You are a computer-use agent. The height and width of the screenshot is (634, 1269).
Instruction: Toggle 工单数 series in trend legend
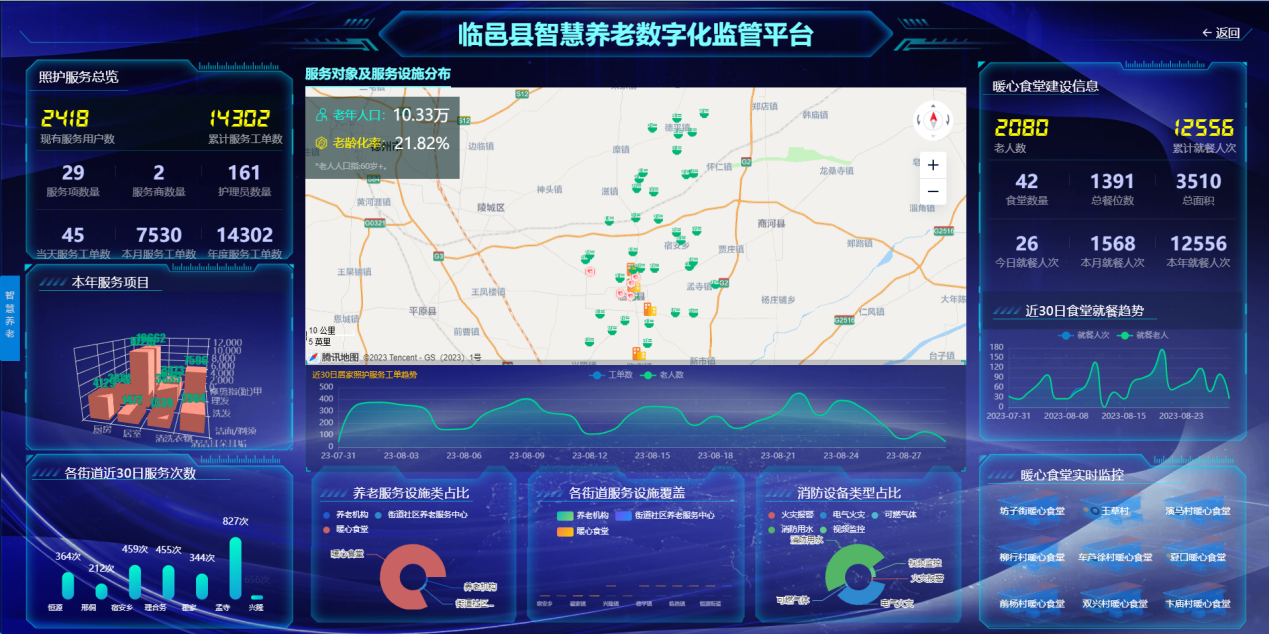[609, 375]
